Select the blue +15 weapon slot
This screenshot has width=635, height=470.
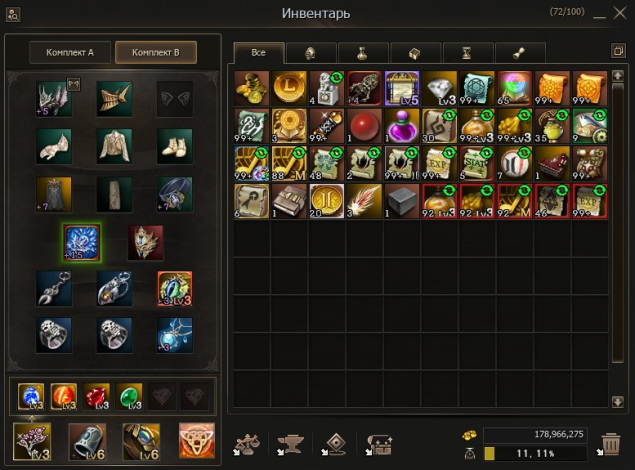[x=81, y=242]
